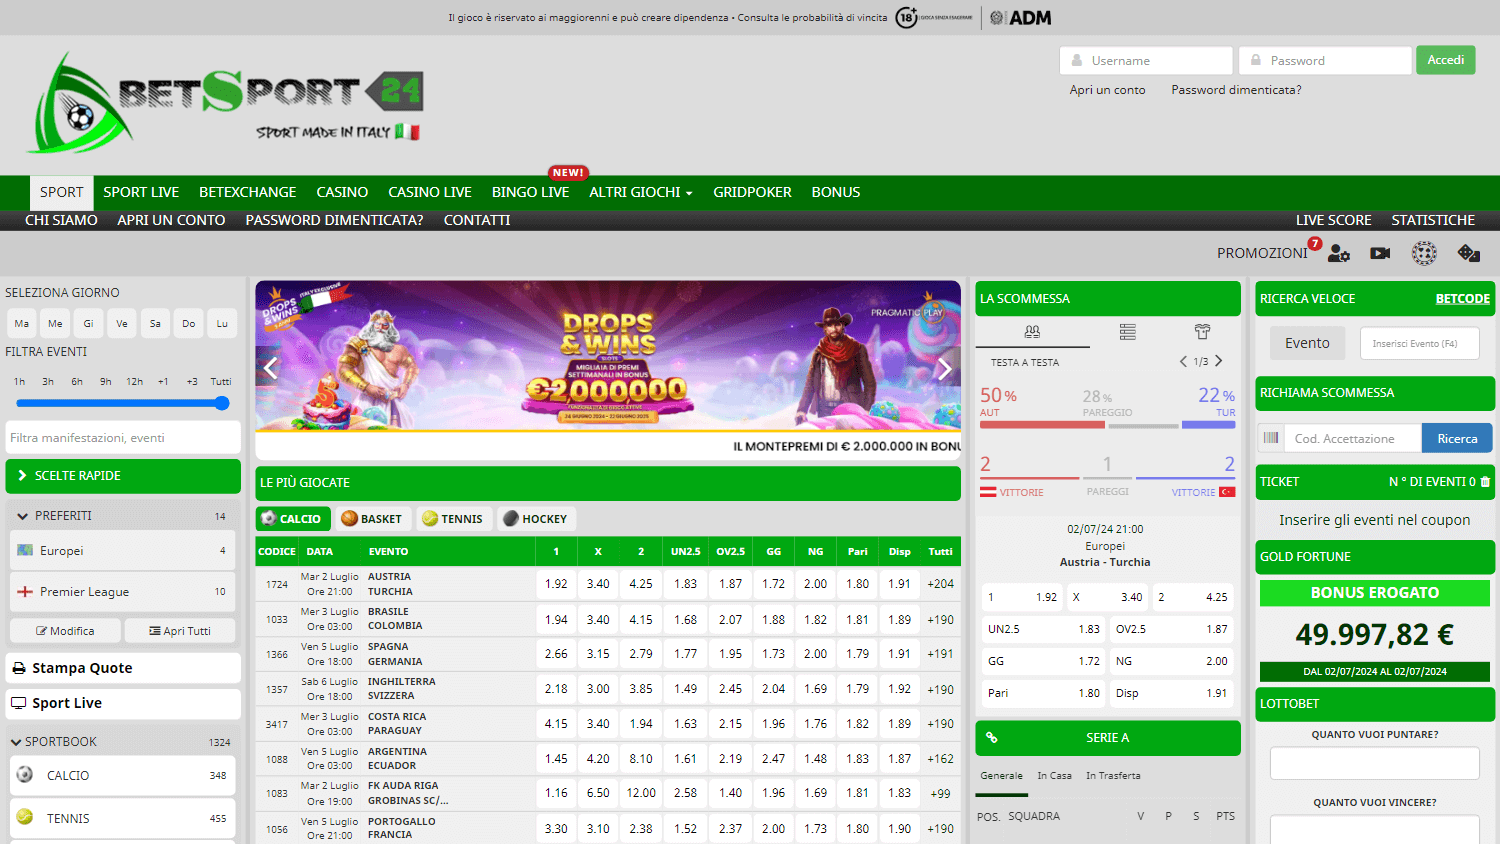Click the blue Ricerca button
This screenshot has height=844, width=1500.
pos(1457,438)
